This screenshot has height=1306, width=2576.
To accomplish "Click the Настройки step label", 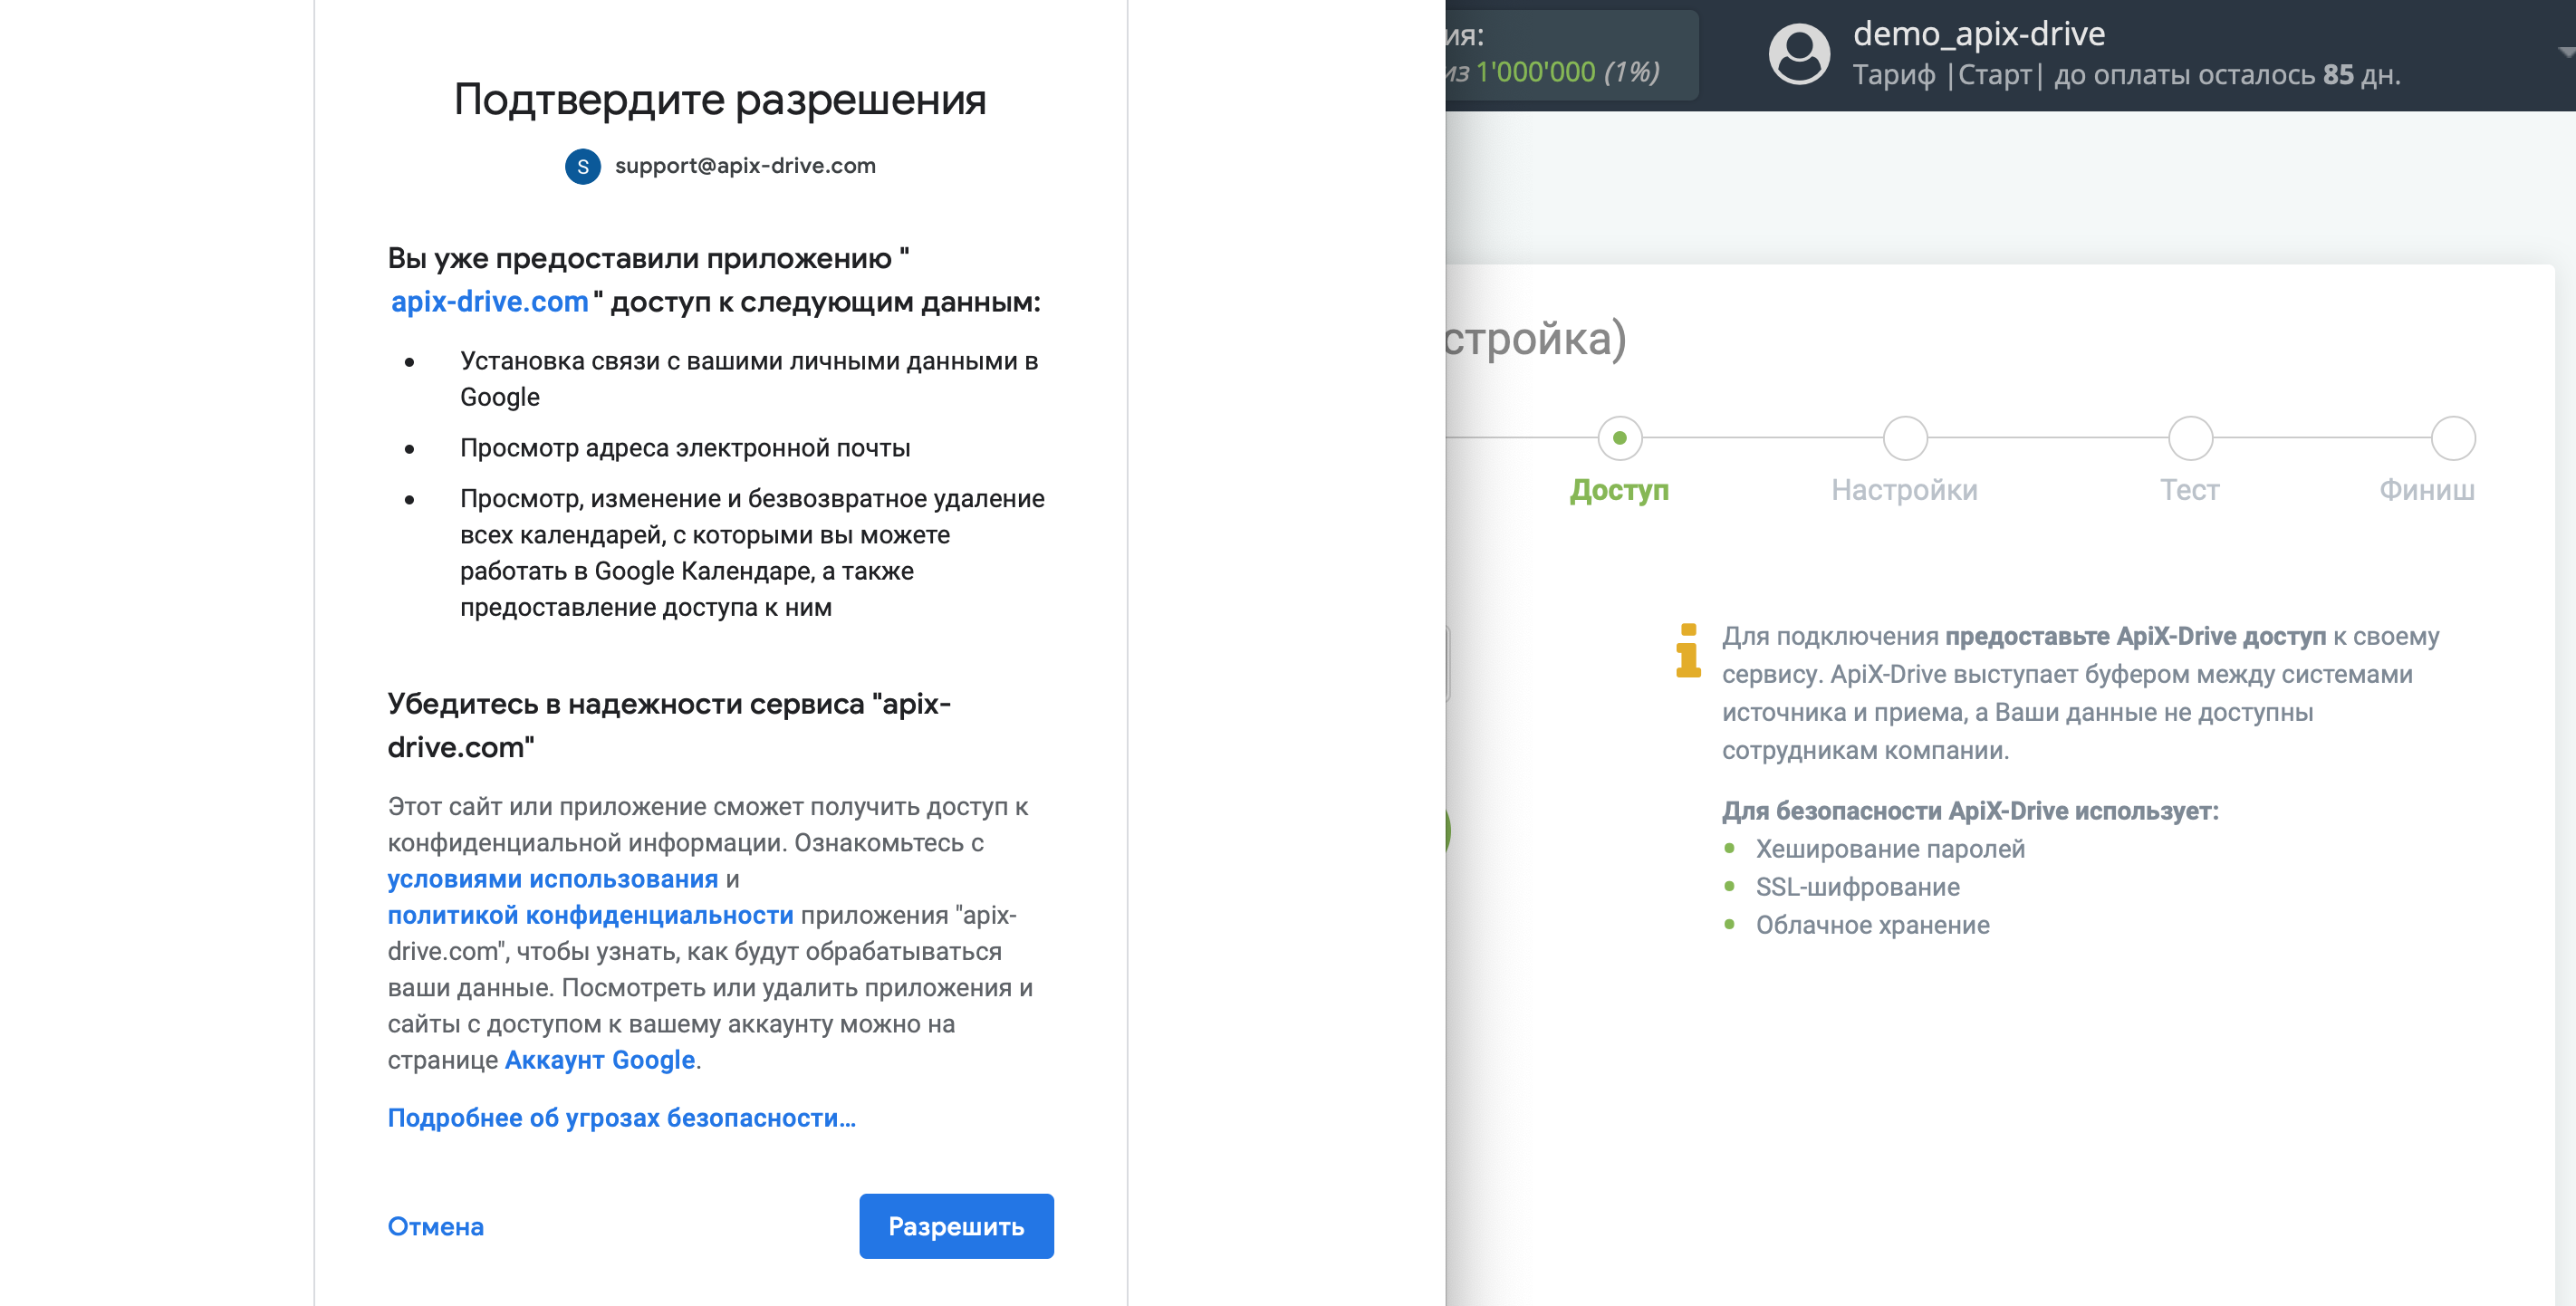I will point(1904,490).
